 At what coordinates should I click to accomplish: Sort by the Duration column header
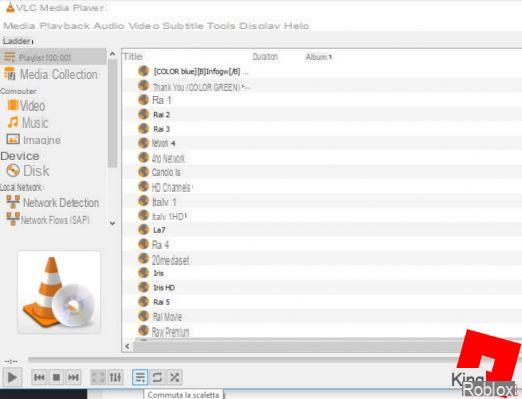click(265, 56)
